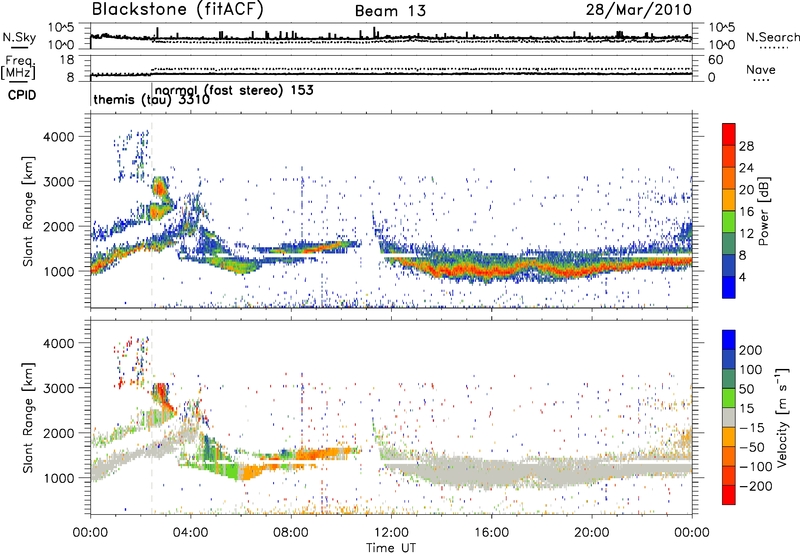Viewport: 800px width, 554px height.
Task: Click the "60" Nave axis tick
Action: click(x=716, y=60)
